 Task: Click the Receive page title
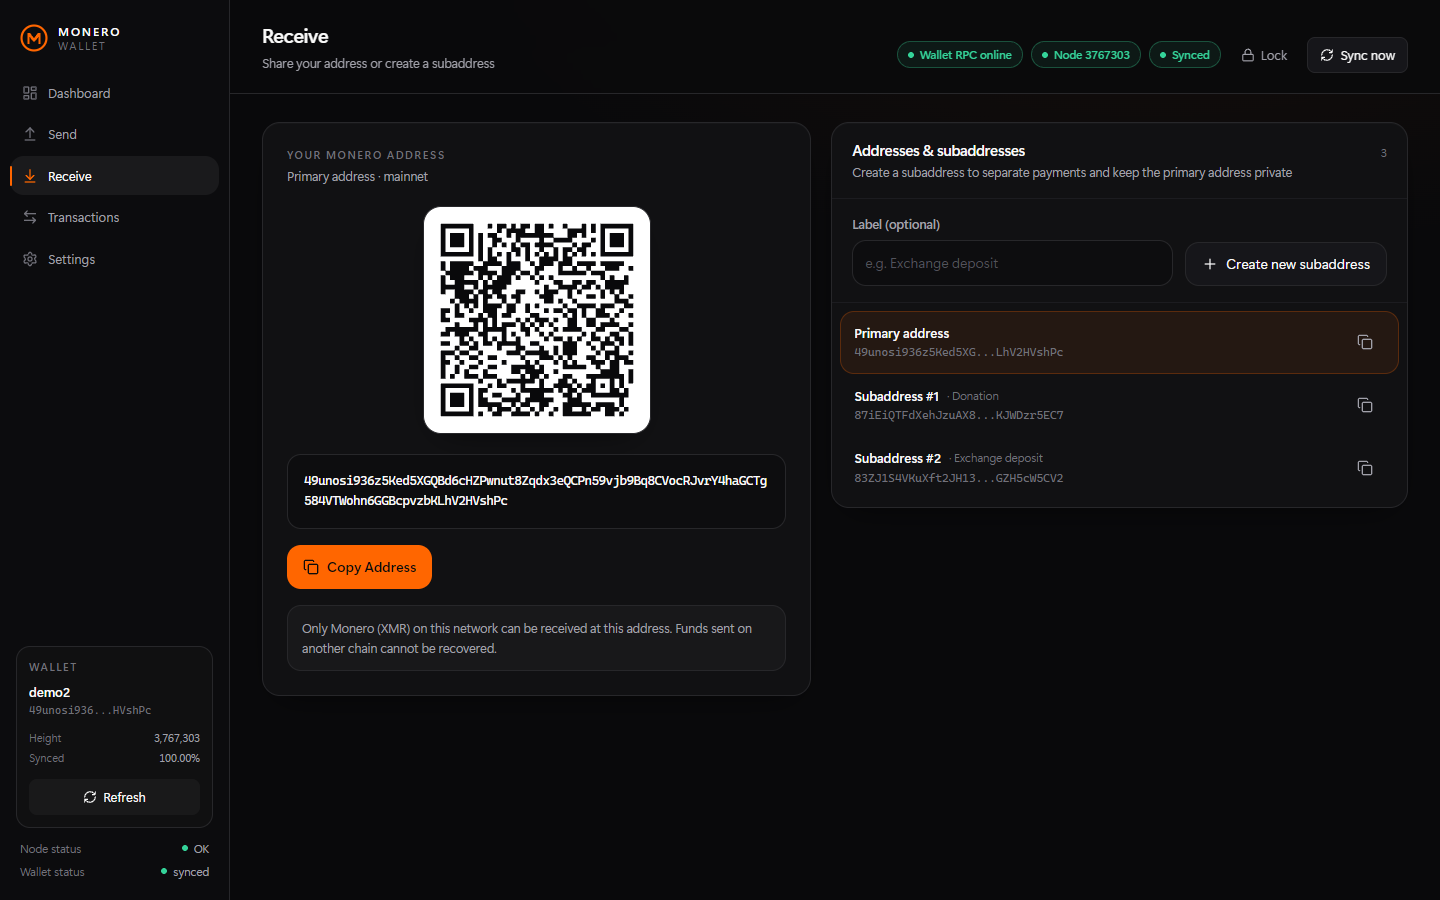point(295,36)
